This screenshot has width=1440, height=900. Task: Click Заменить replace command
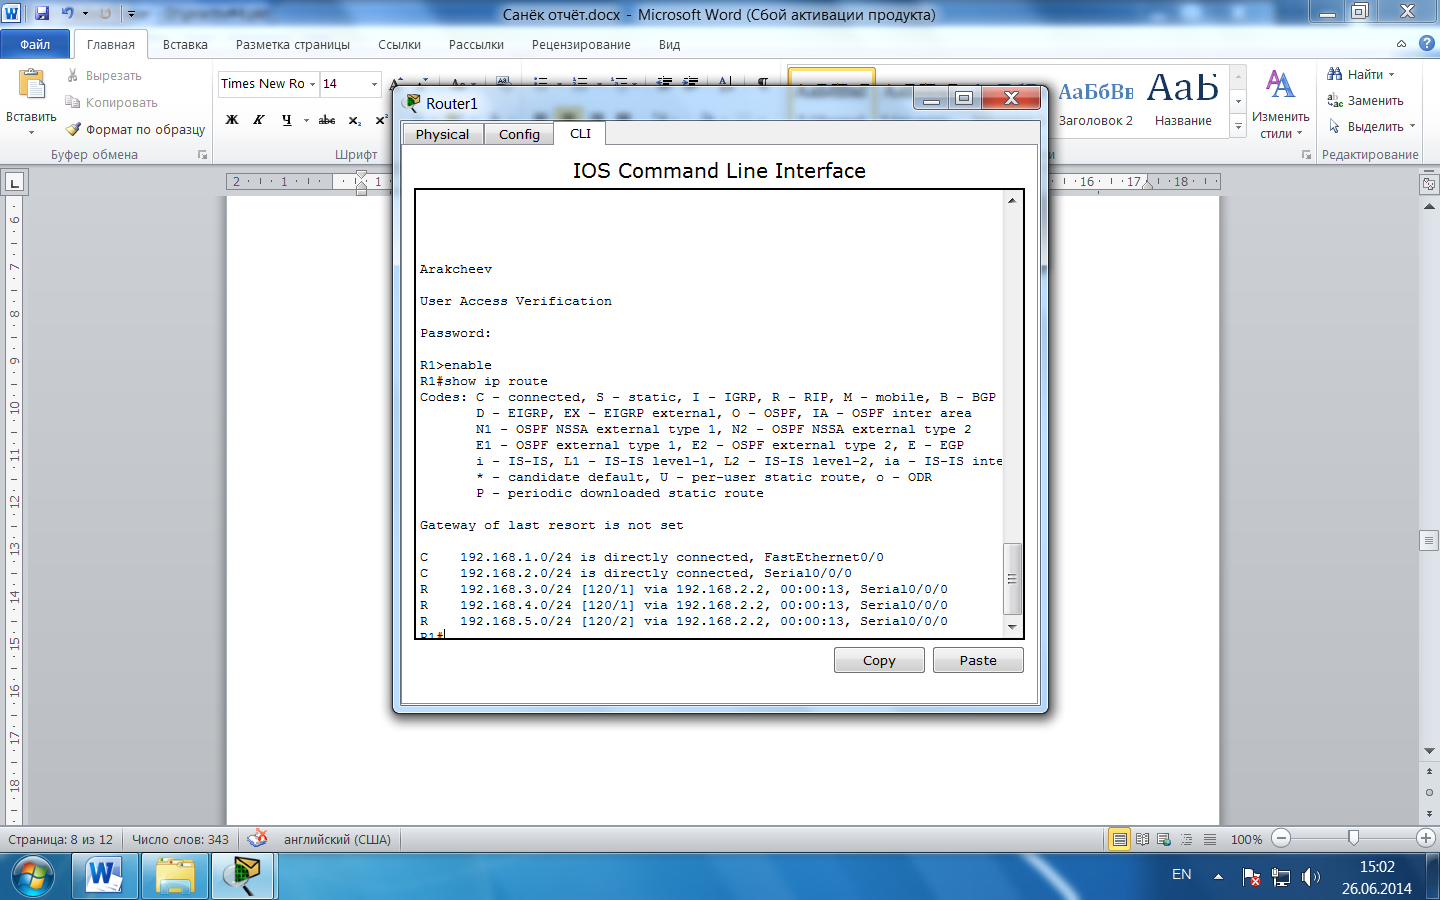pos(1366,101)
